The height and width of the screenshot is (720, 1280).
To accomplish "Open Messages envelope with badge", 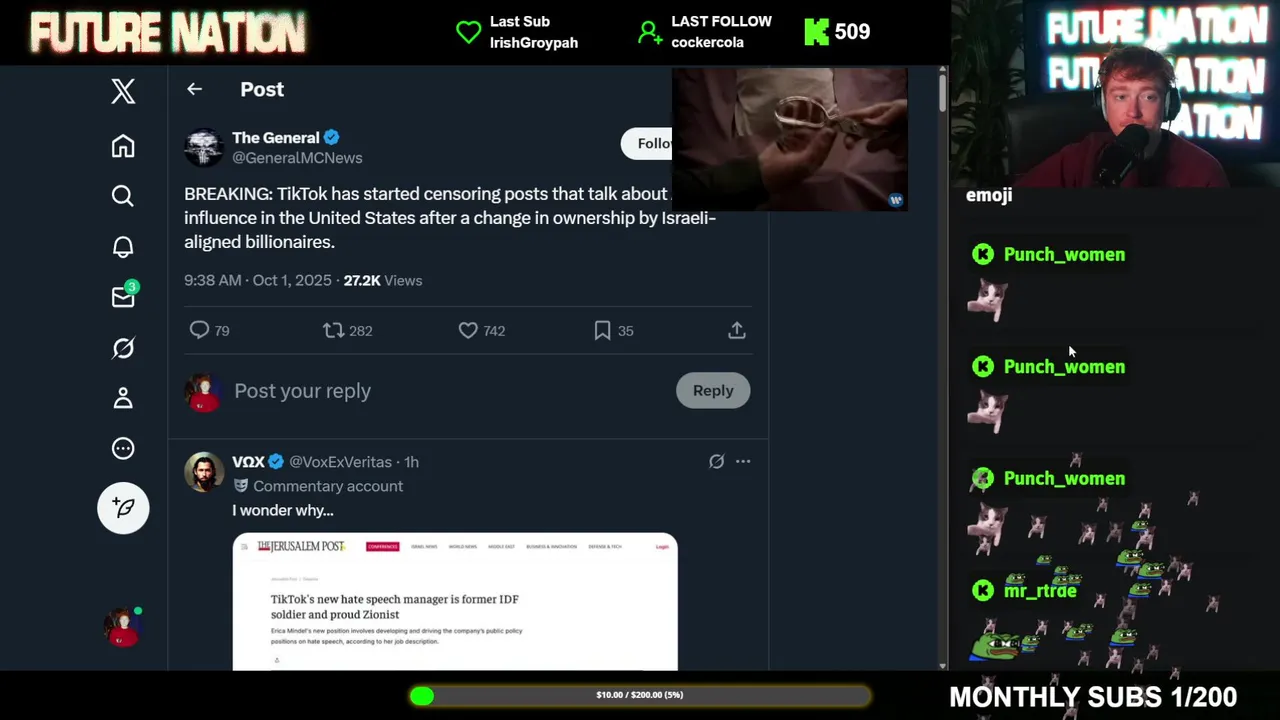I will coord(124,296).
